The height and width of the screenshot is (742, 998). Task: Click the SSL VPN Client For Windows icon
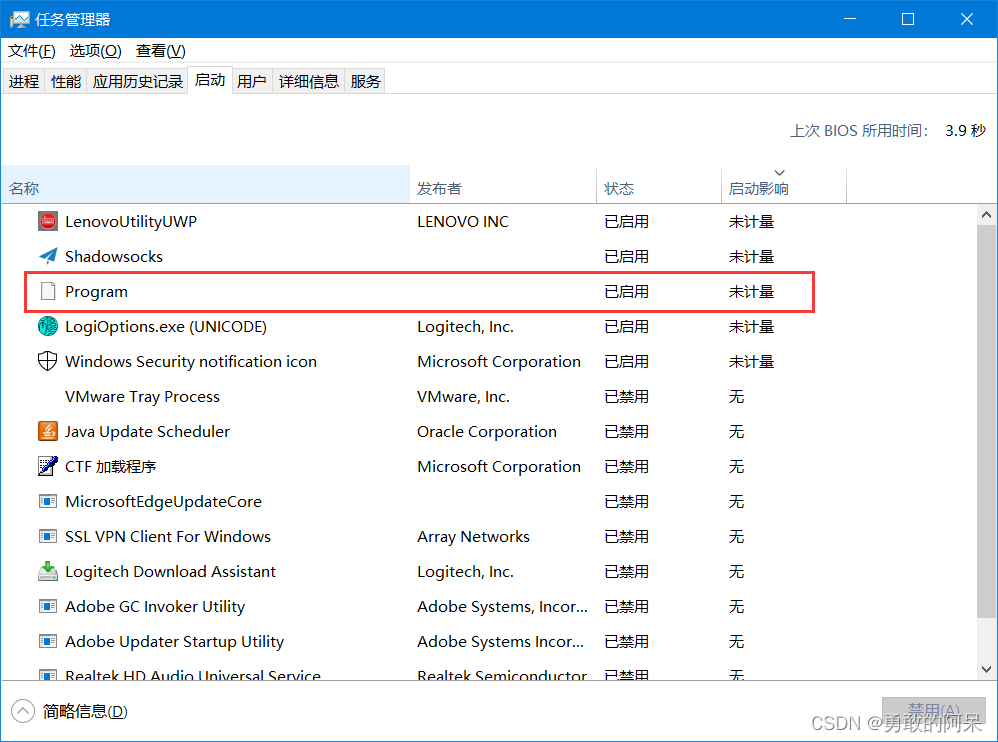pos(48,536)
